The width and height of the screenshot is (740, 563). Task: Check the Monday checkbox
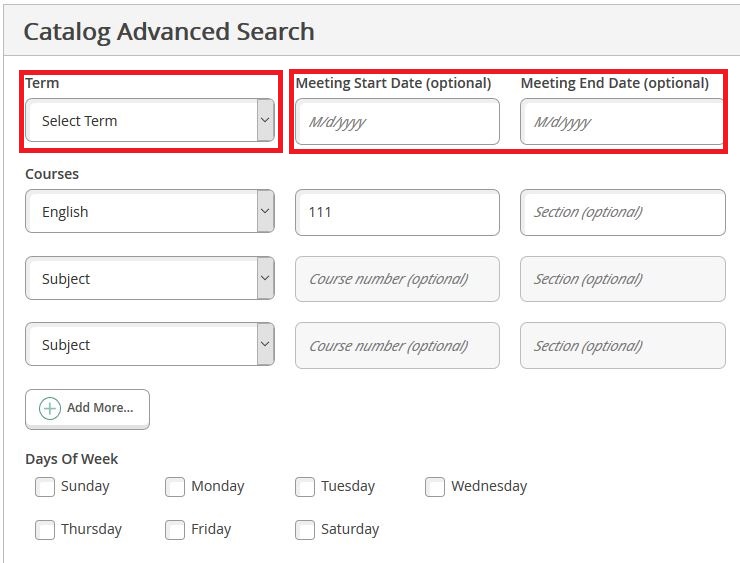tap(175, 487)
